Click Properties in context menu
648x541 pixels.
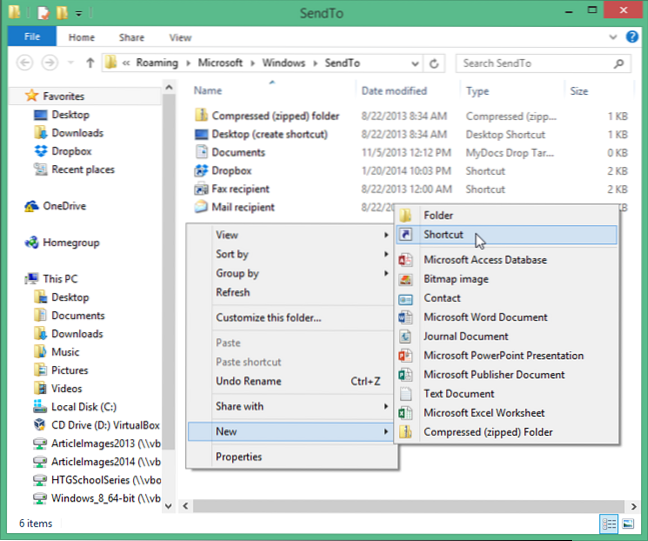tap(239, 457)
